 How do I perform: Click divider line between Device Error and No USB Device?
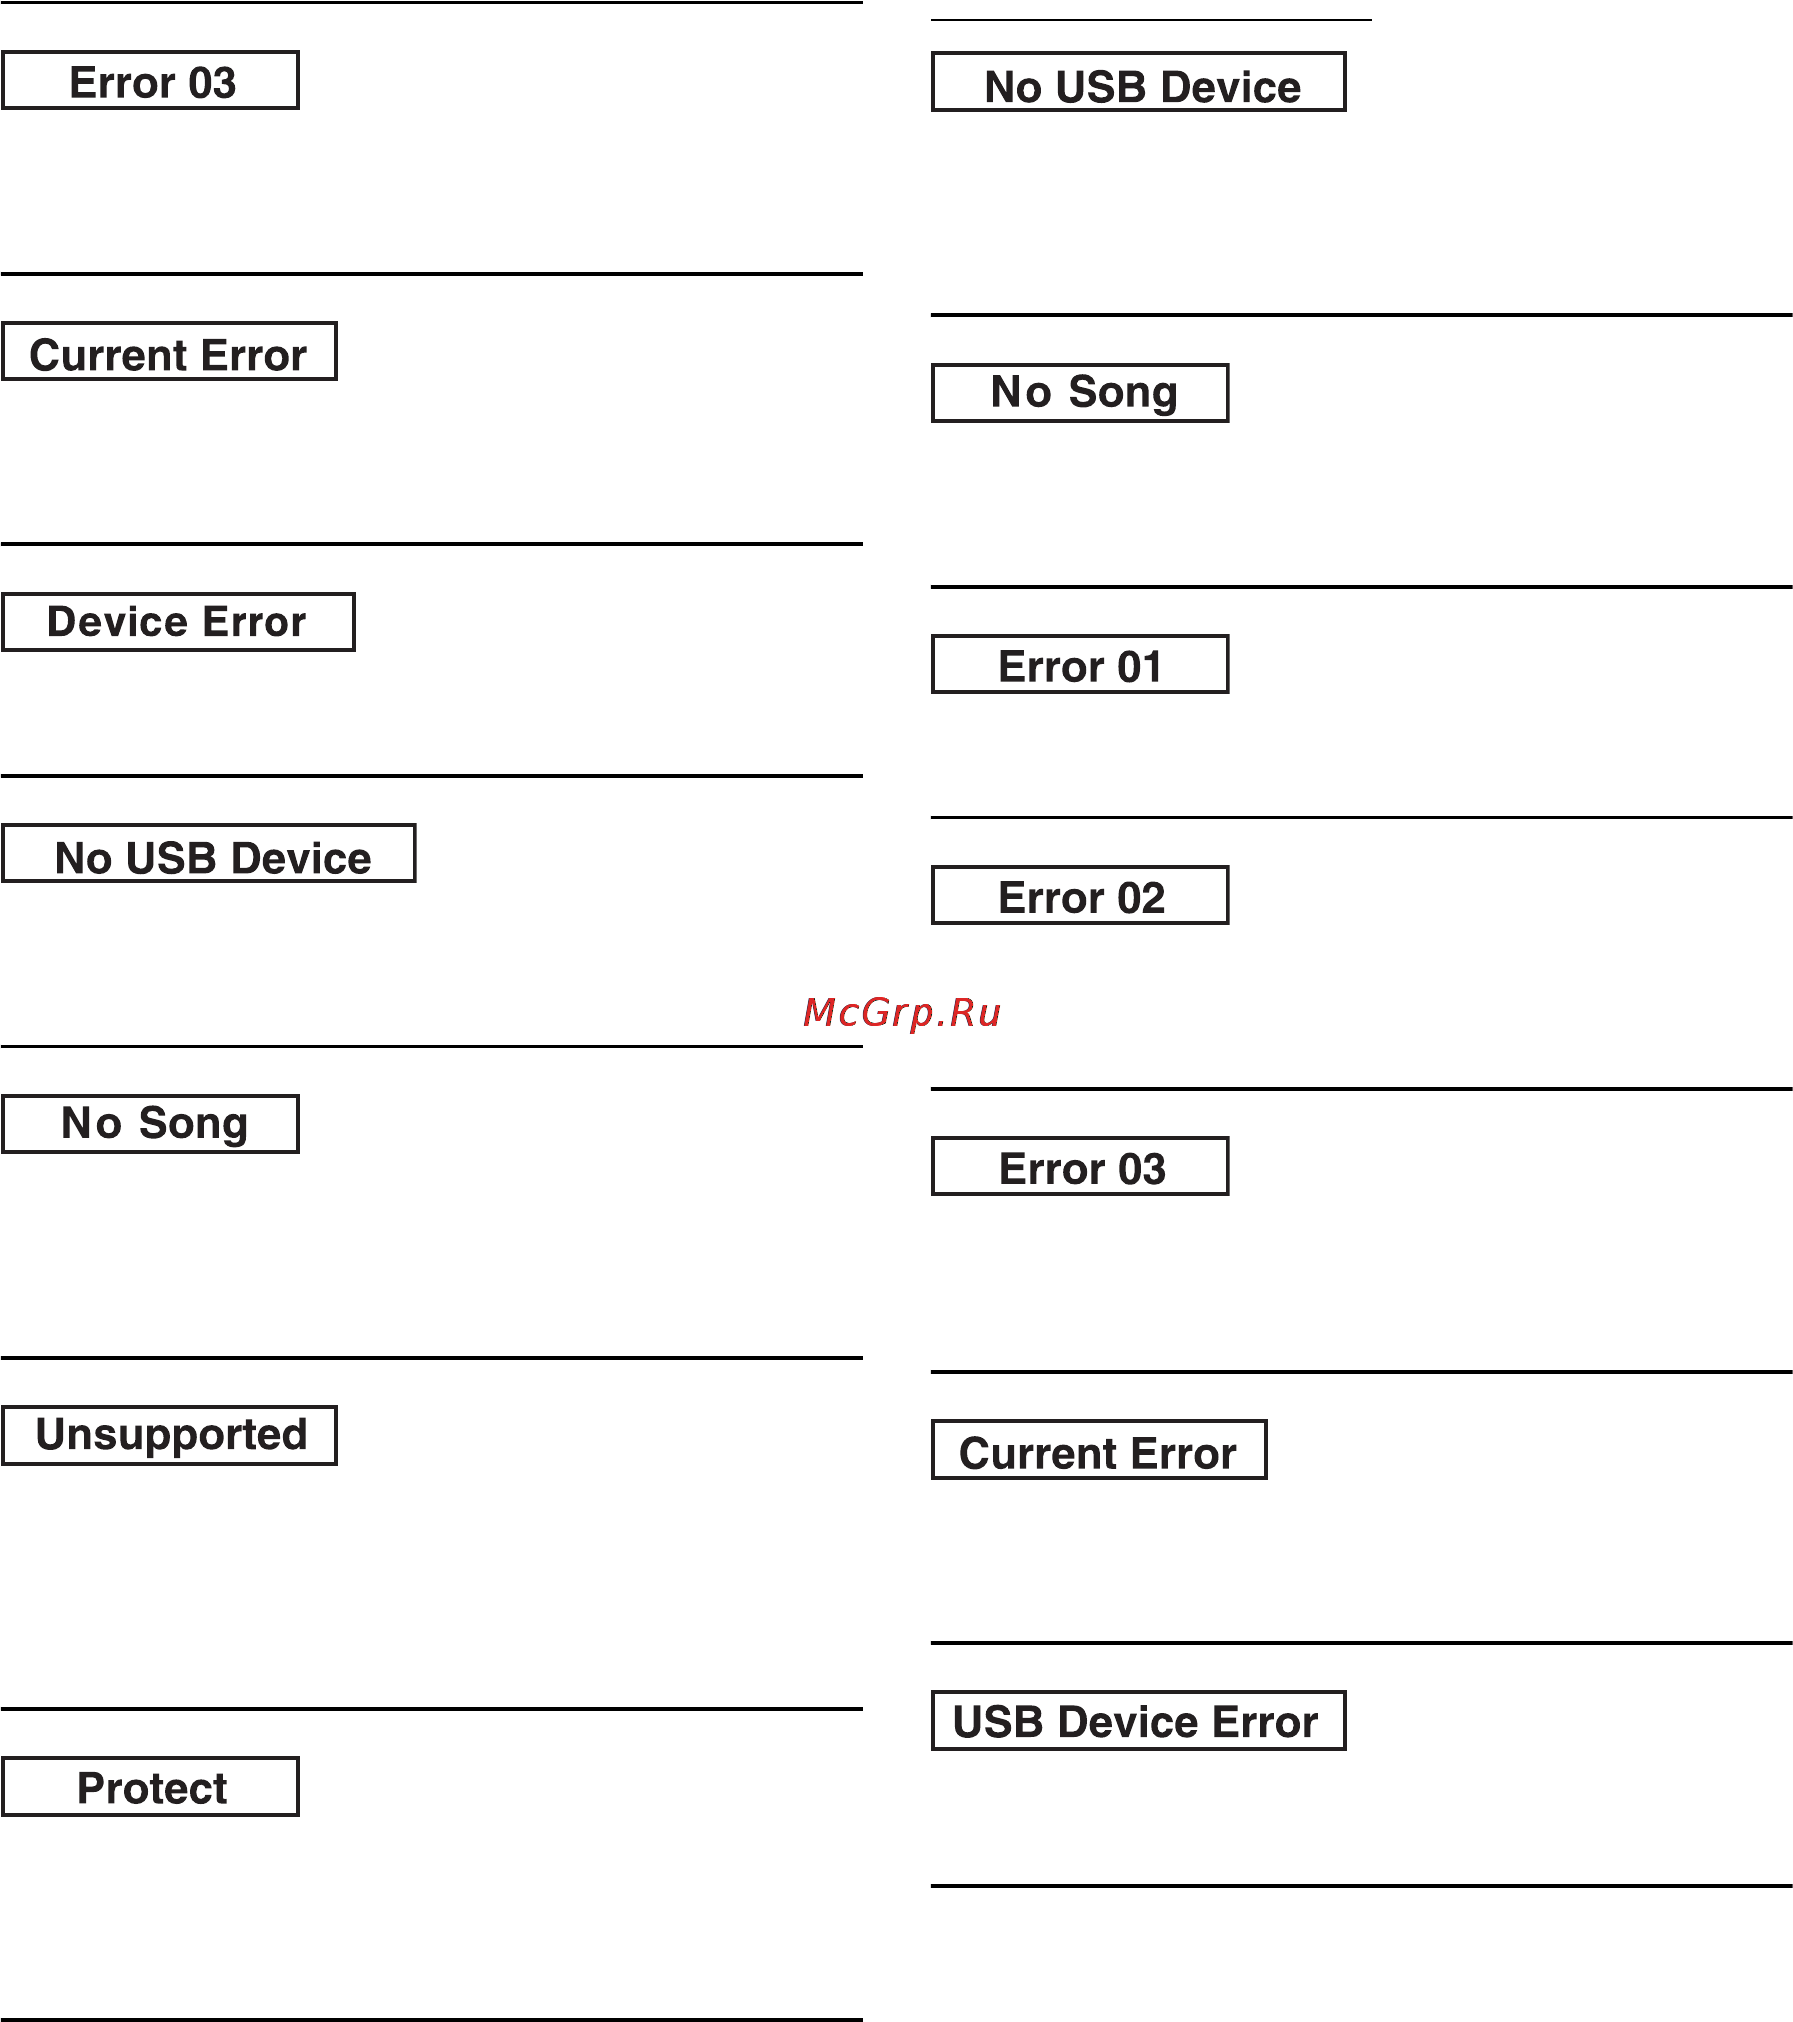[431, 775]
